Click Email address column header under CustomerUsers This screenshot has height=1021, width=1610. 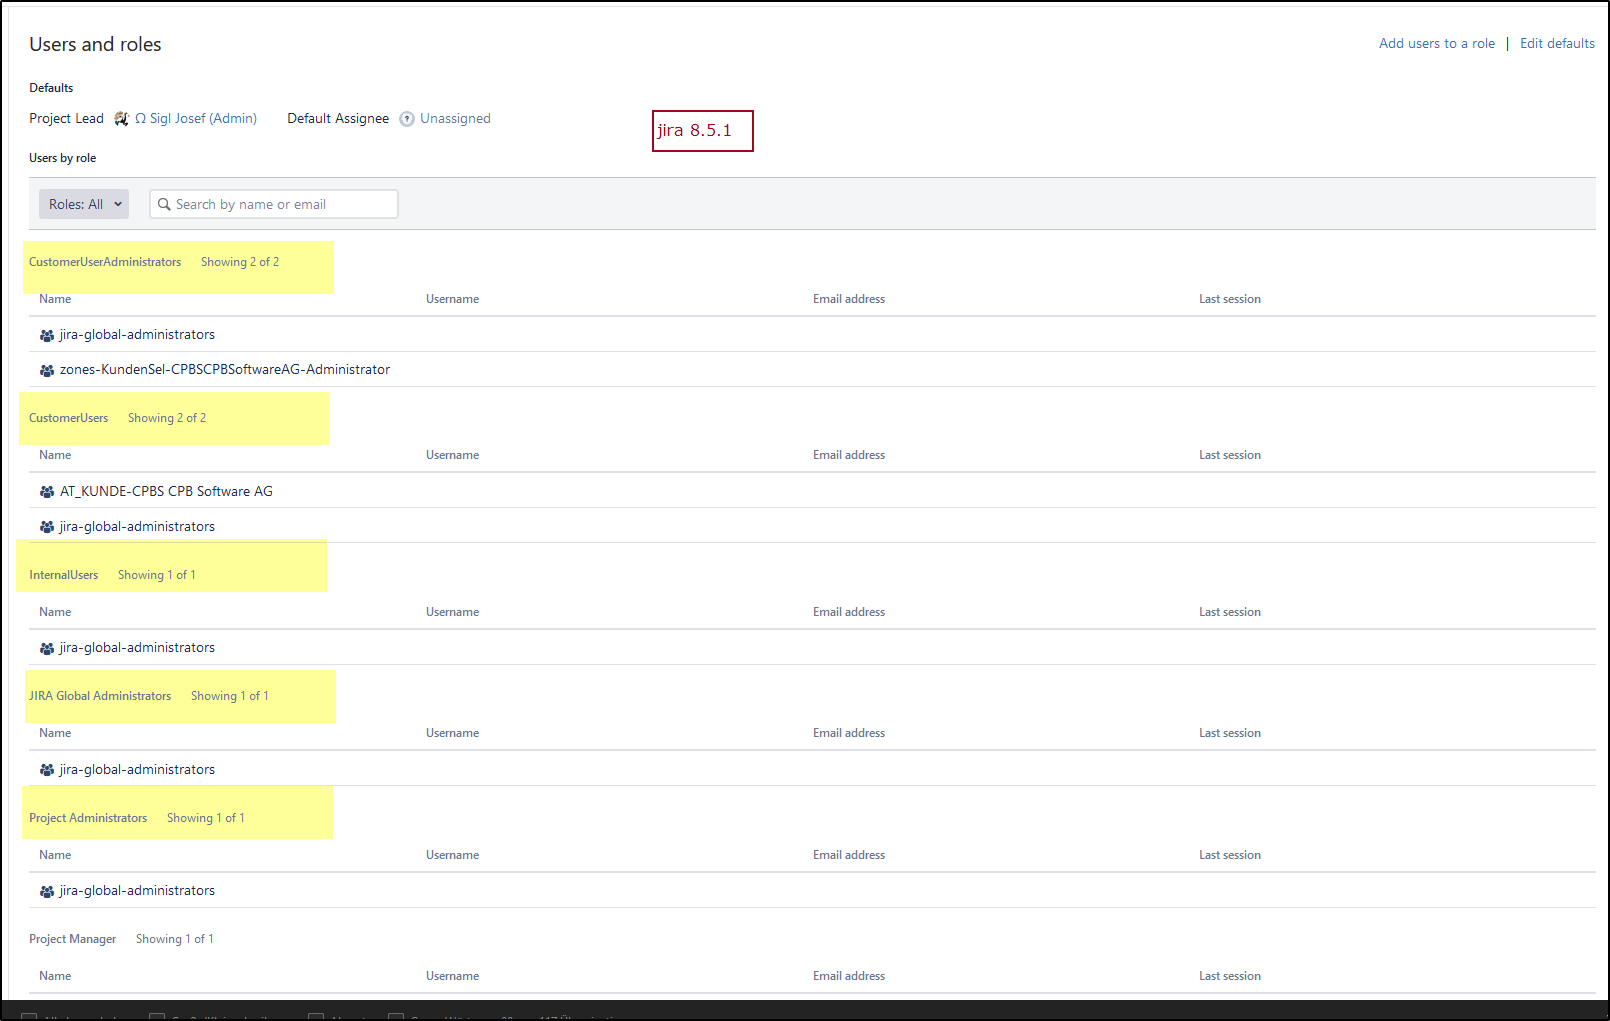(x=849, y=455)
